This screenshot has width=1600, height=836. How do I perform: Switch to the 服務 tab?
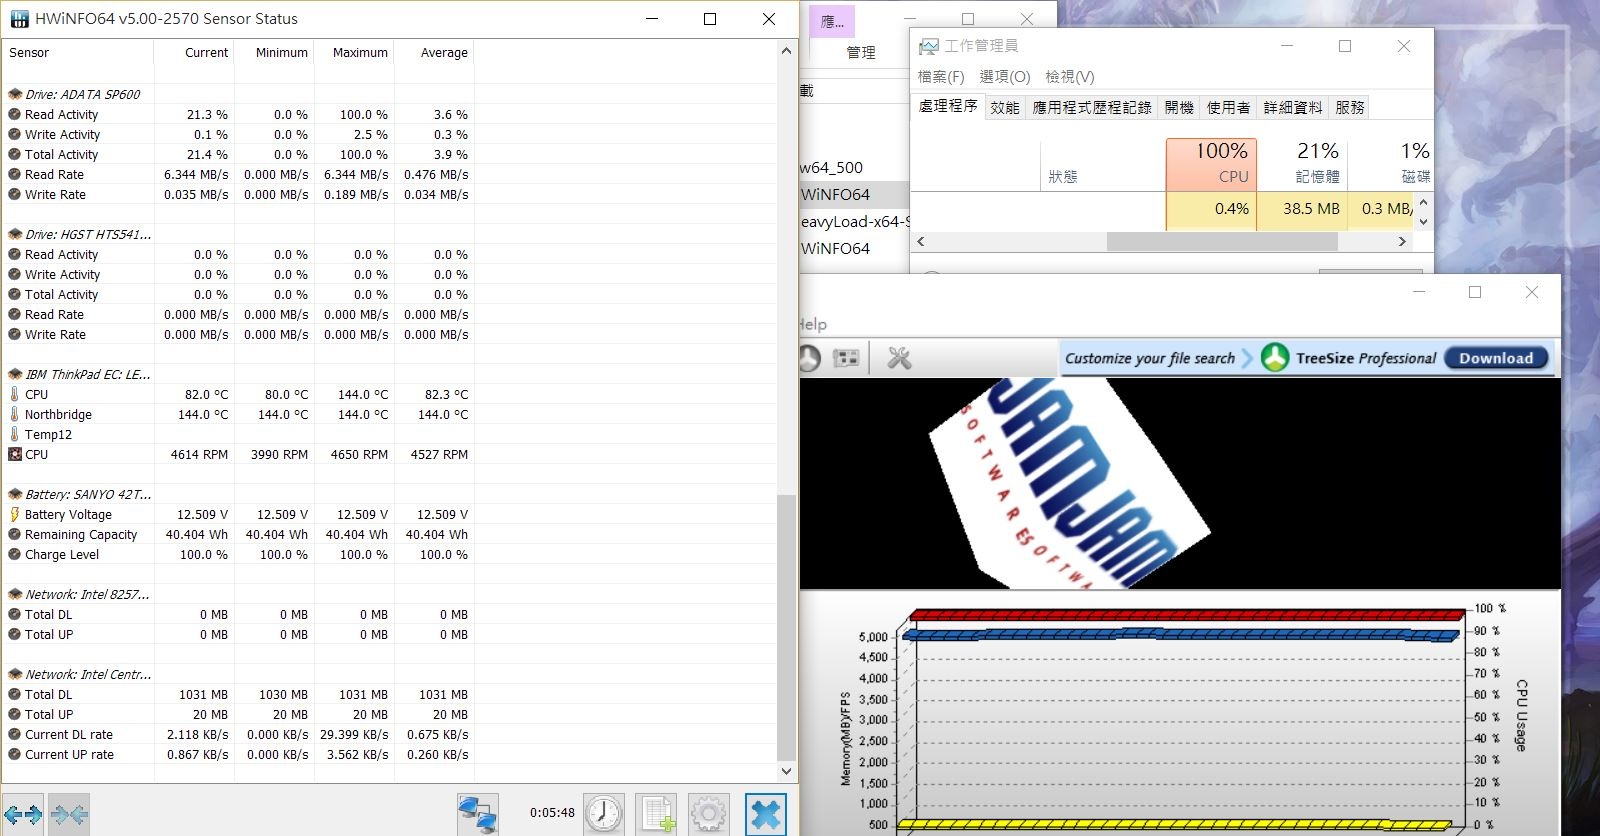click(1349, 107)
